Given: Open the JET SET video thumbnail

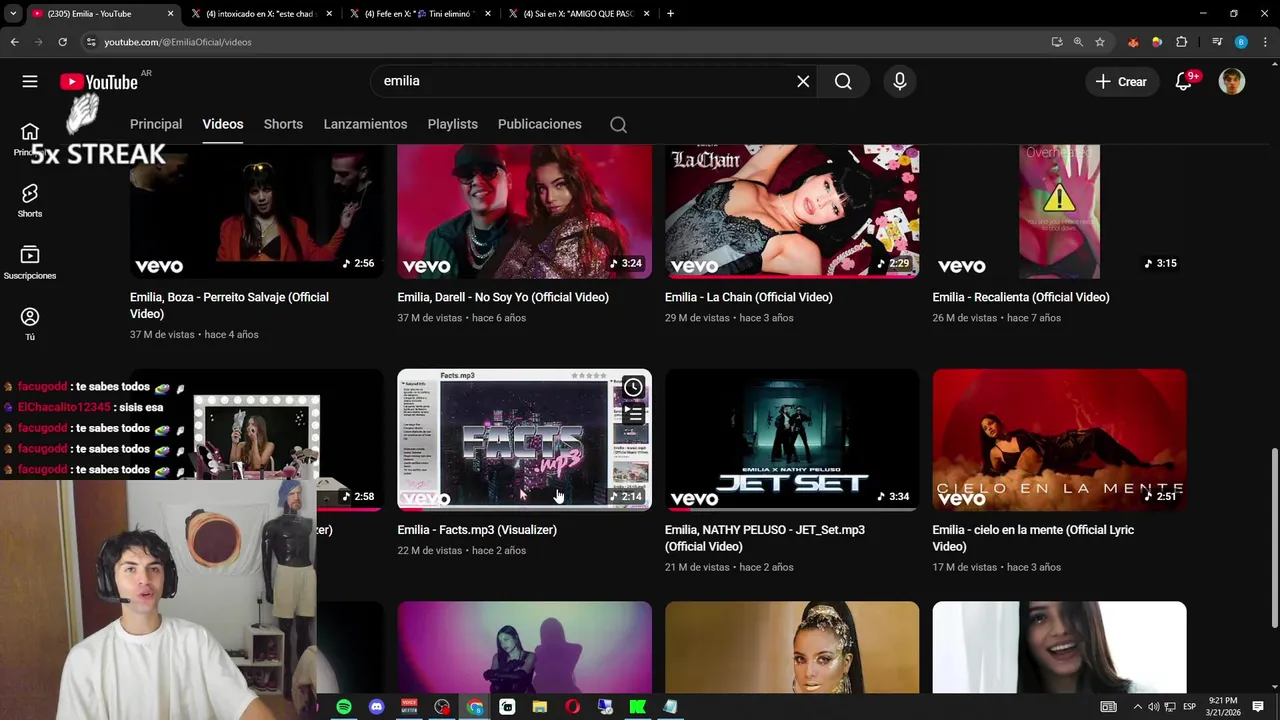Looking at the screenshot, I should (x=792, y=440).
